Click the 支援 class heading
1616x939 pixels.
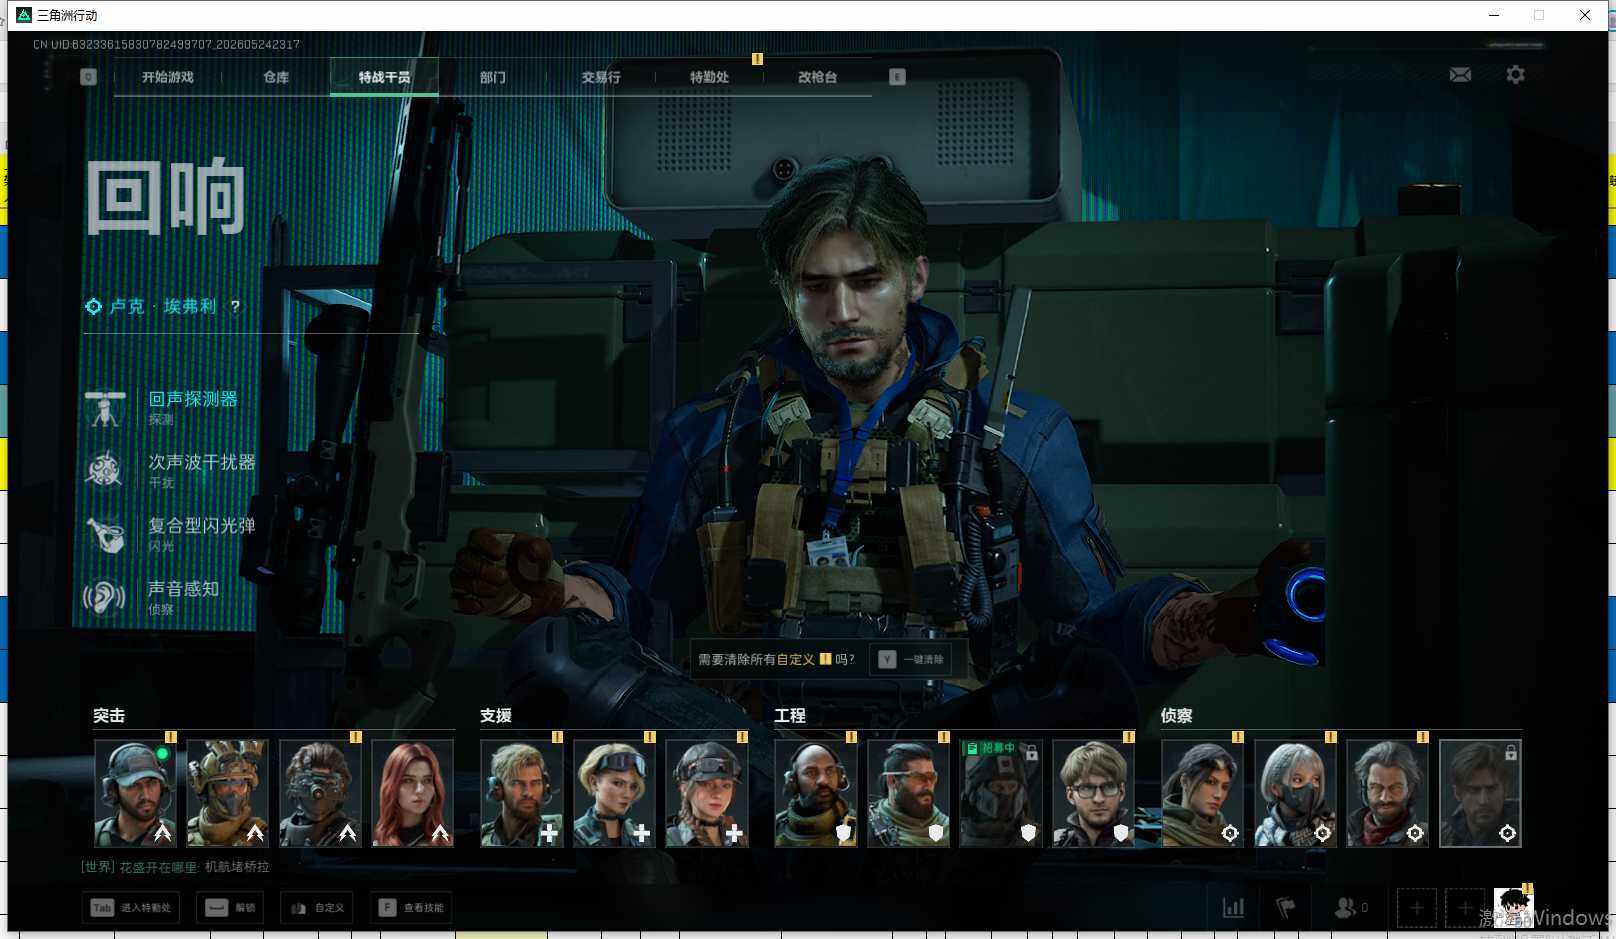496,716
